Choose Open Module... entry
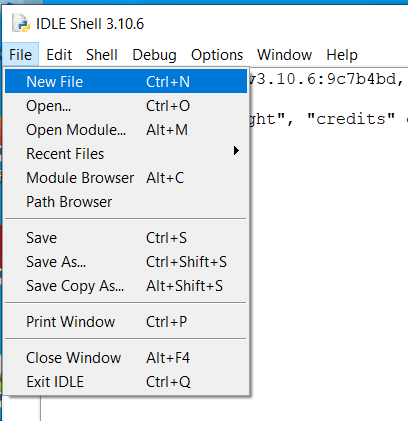The height and width of the screenshot is (421, 408). (x=126, y=130)
